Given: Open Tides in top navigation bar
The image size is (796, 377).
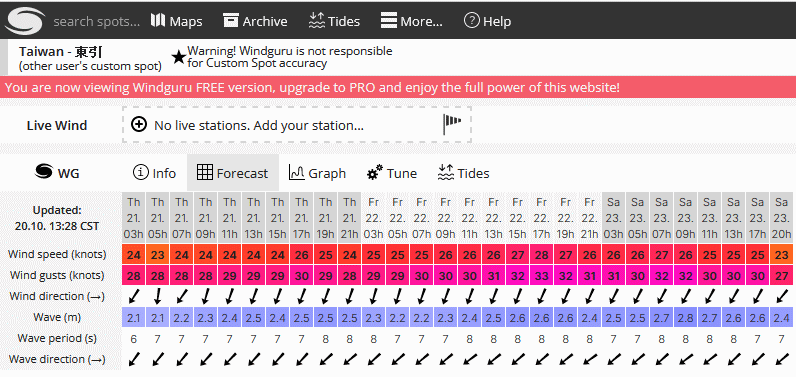Looking at the screenshot, I should (x=335, y=21).
